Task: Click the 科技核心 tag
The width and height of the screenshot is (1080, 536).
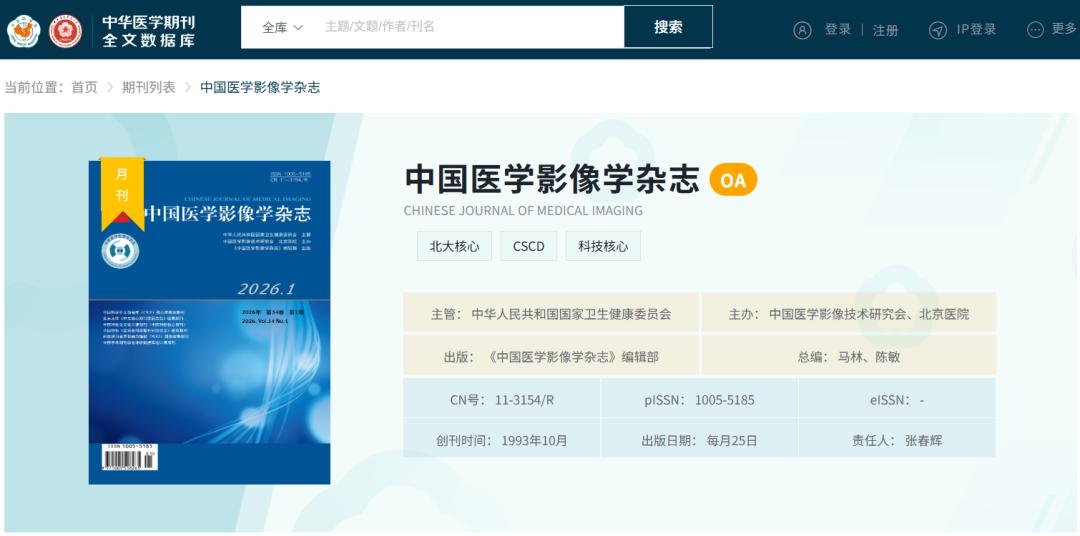Action: click(x=603, y=246)
